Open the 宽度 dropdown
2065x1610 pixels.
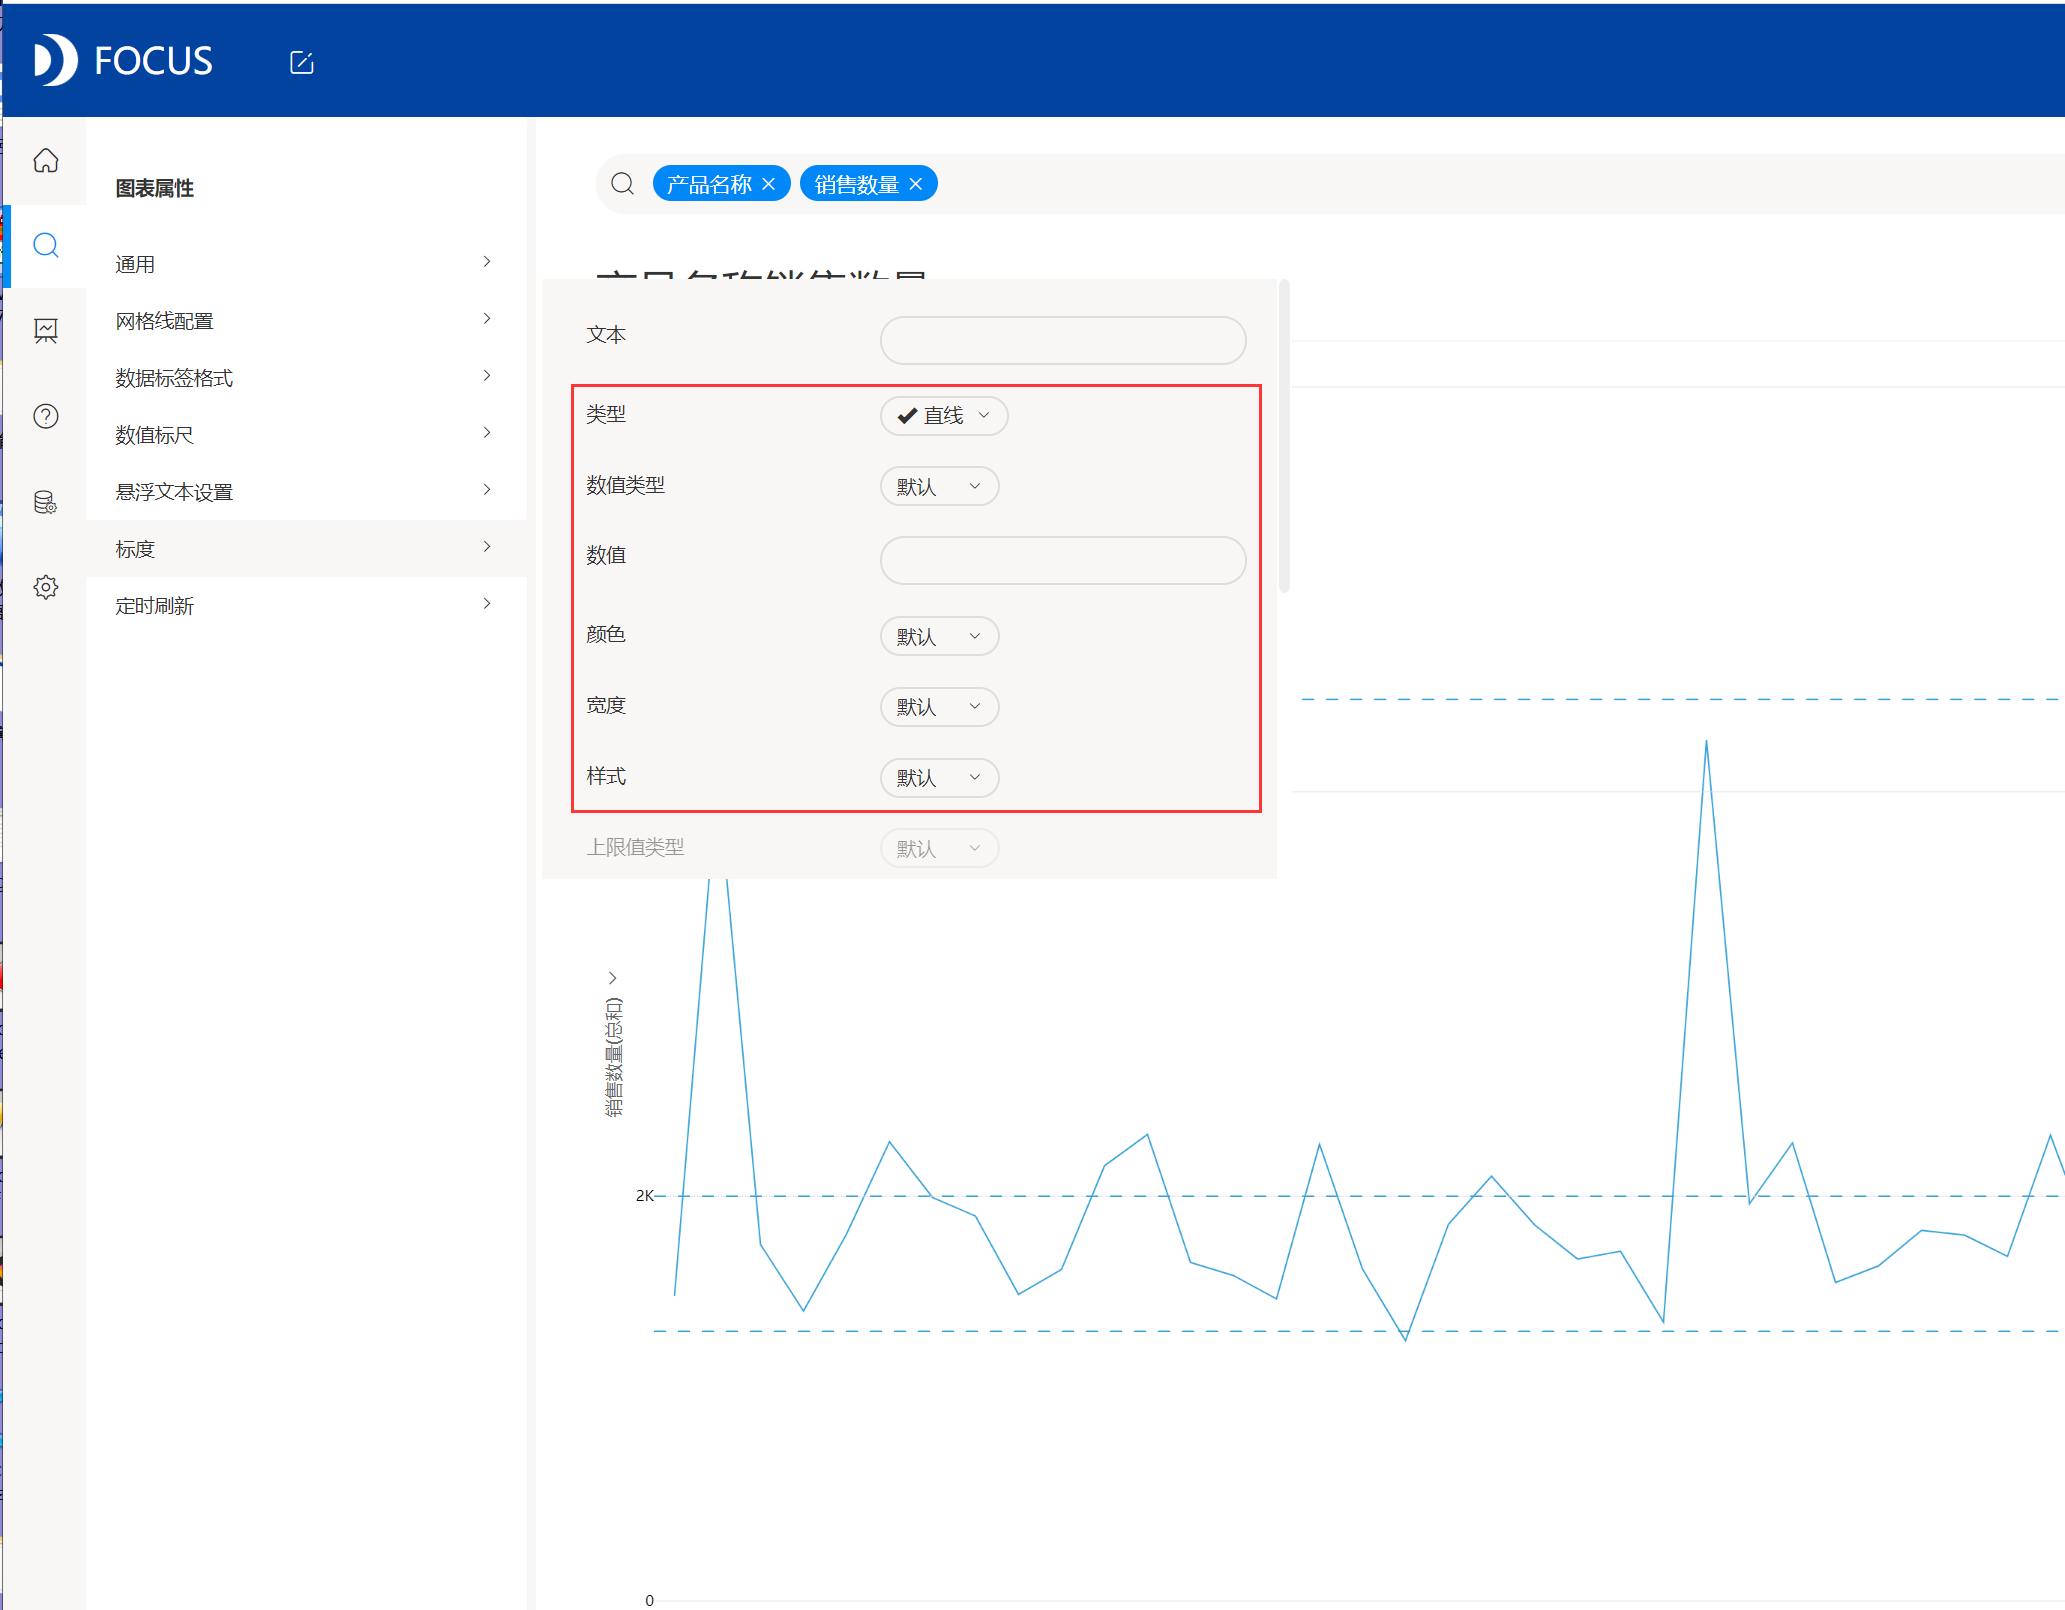(x=939, y=706)
